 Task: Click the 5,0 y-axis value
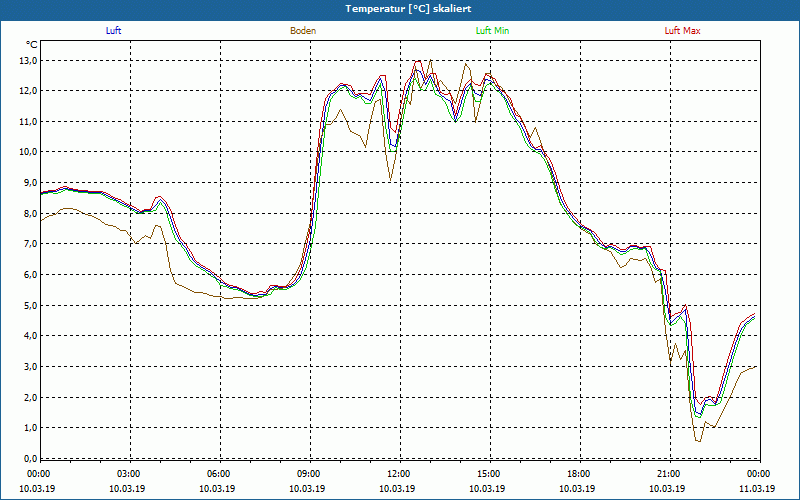point(31,305)
